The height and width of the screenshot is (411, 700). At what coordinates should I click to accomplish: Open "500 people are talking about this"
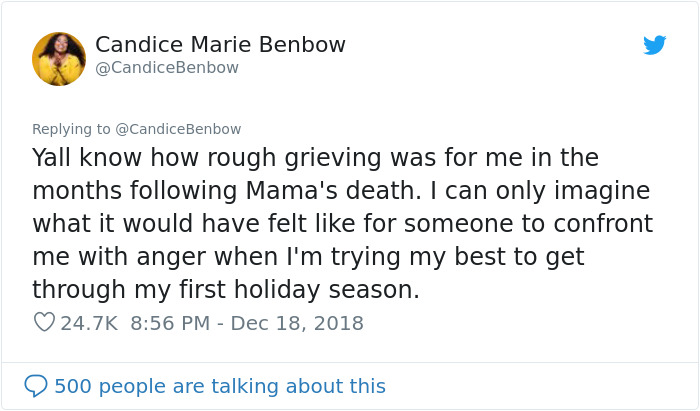click(219, 386)
